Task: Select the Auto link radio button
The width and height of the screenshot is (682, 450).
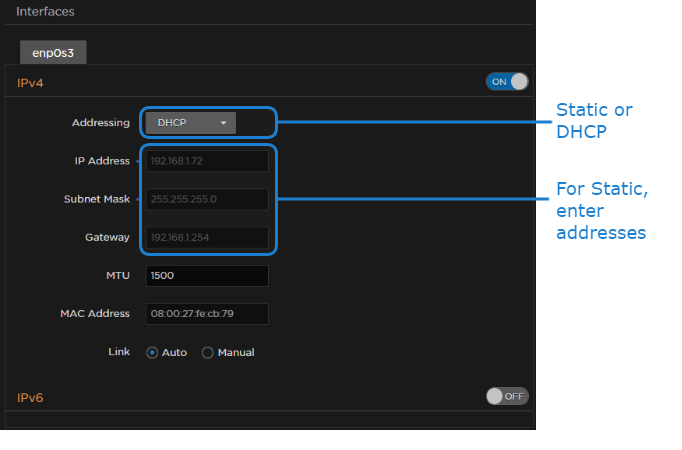Action: (153, 353)
